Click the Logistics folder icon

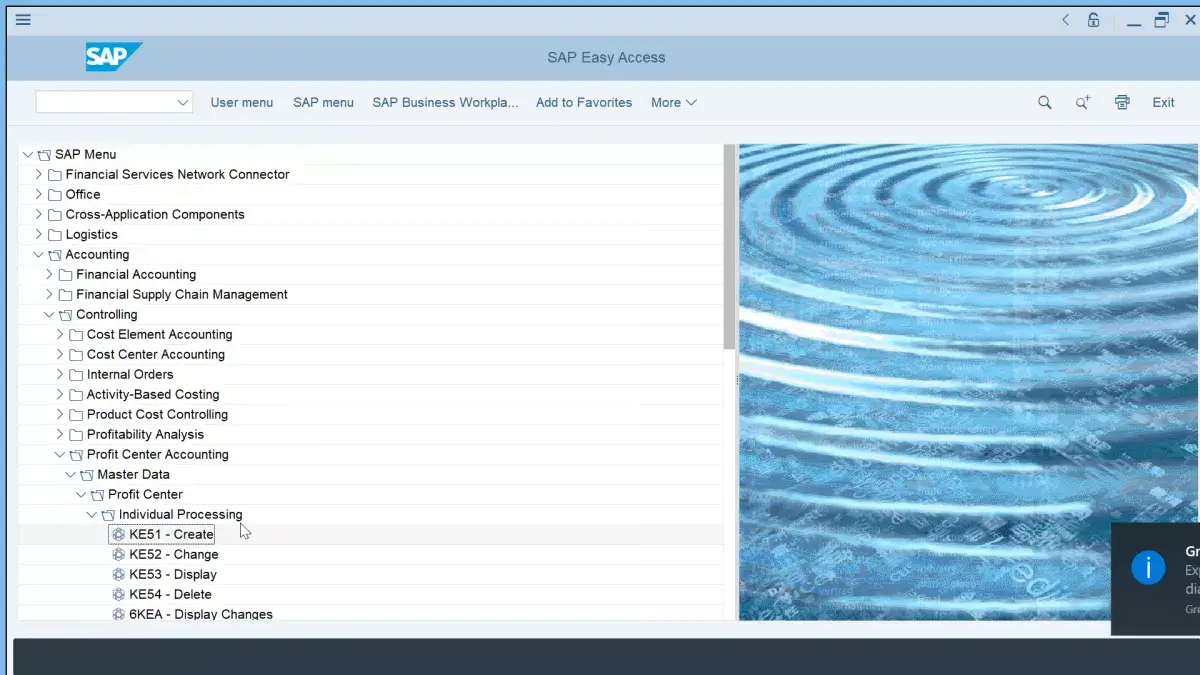(55, 234)
